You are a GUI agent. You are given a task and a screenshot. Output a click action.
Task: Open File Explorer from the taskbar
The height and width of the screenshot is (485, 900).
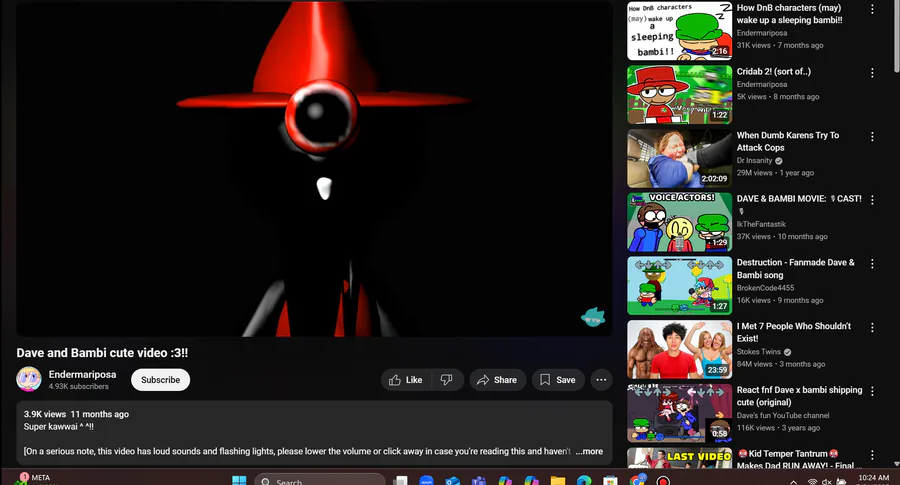click(557, 481)
